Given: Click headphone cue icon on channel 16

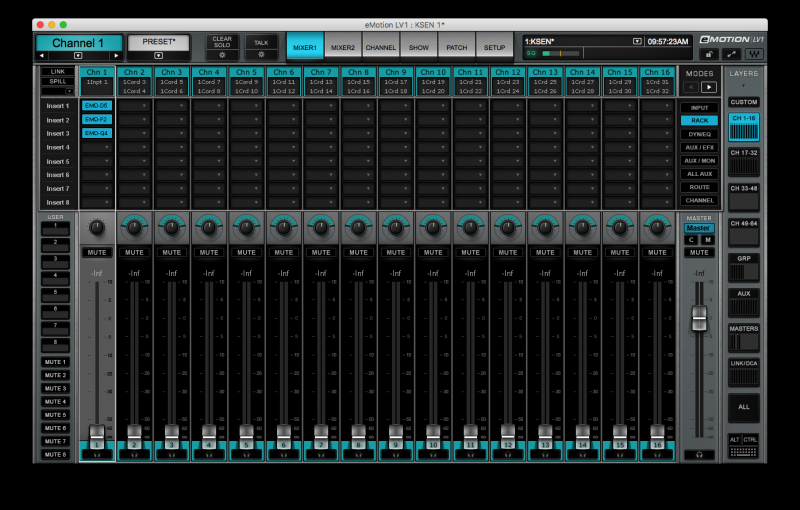Looking at the screenshot, I should 657,454.
